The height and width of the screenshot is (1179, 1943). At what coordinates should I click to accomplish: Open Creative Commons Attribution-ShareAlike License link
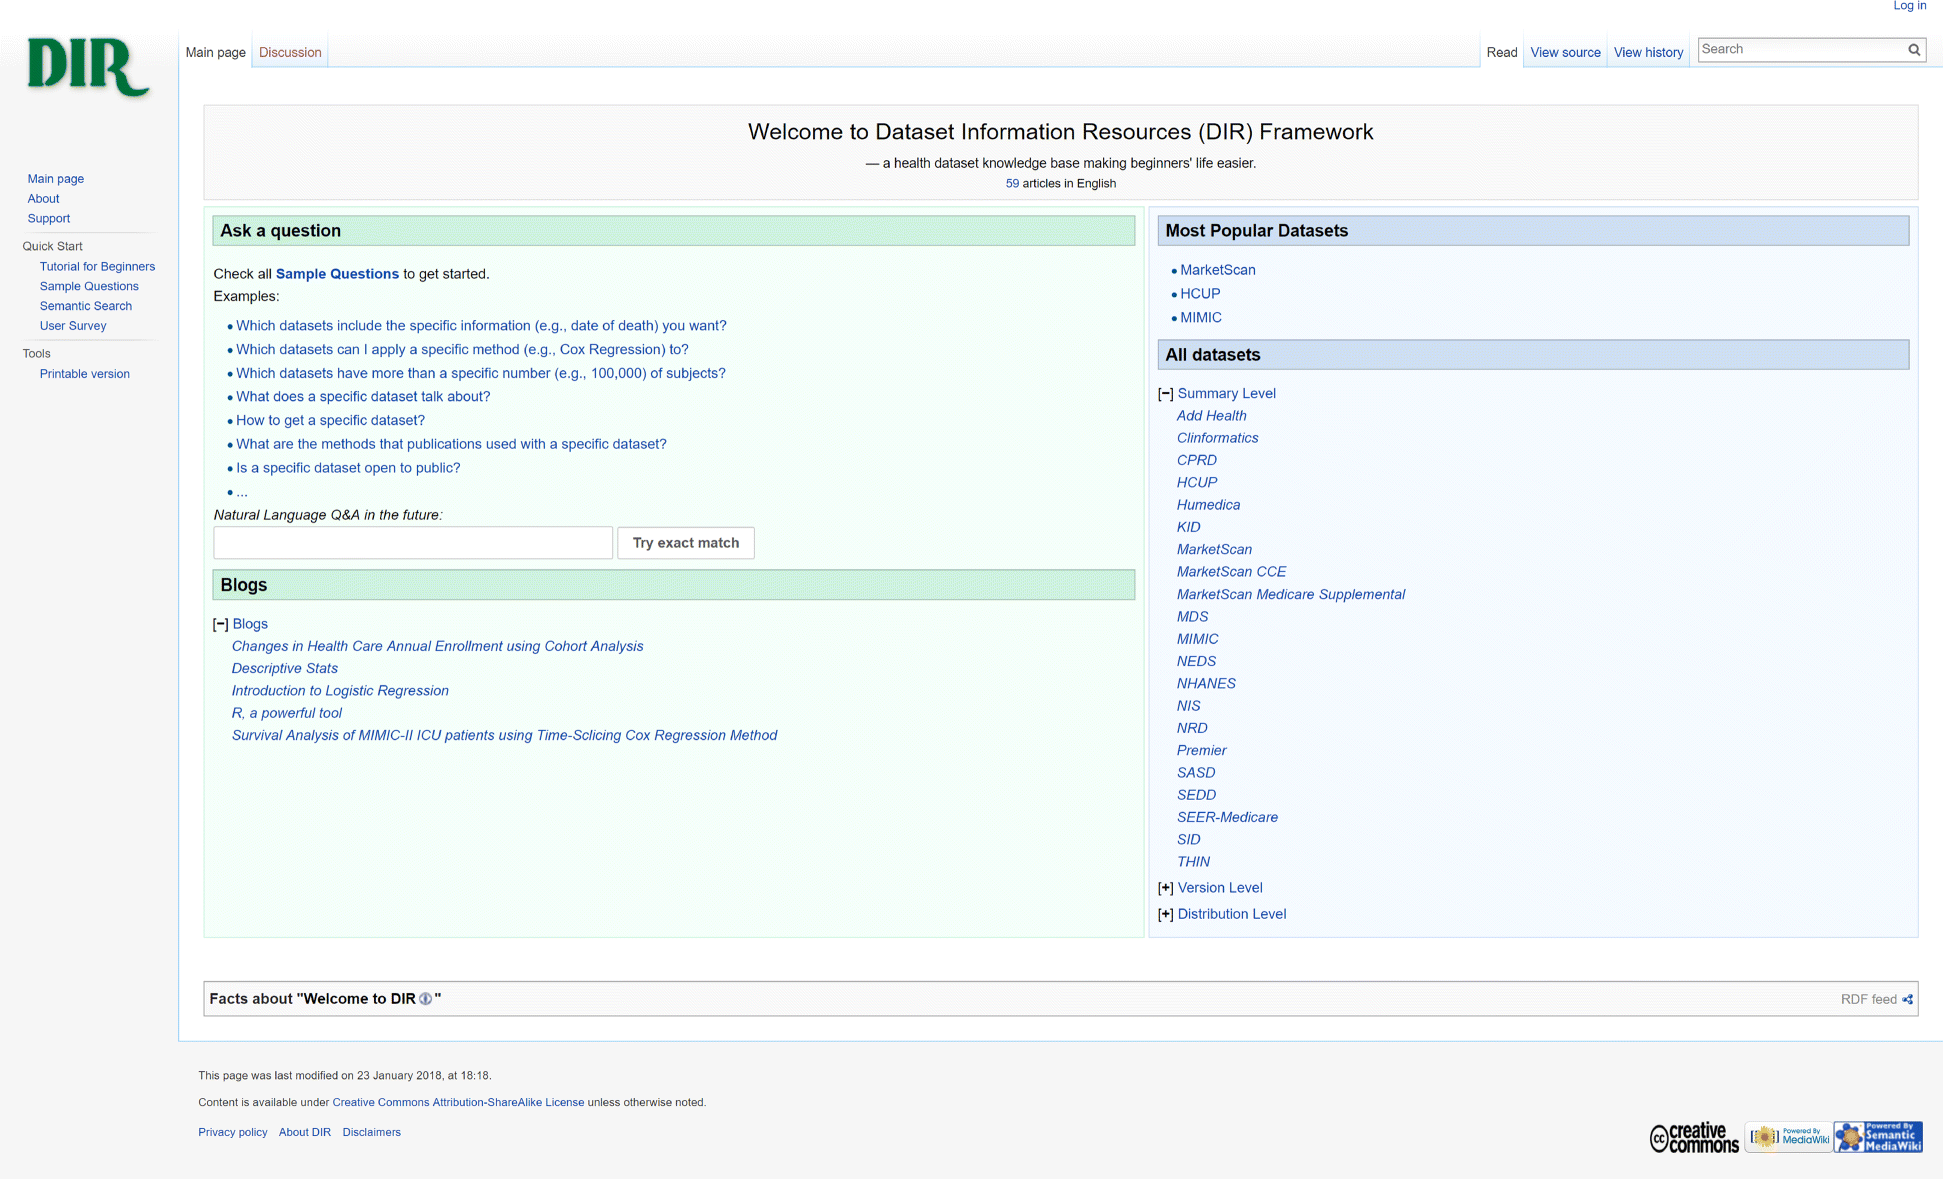(x=458, y=1103)
